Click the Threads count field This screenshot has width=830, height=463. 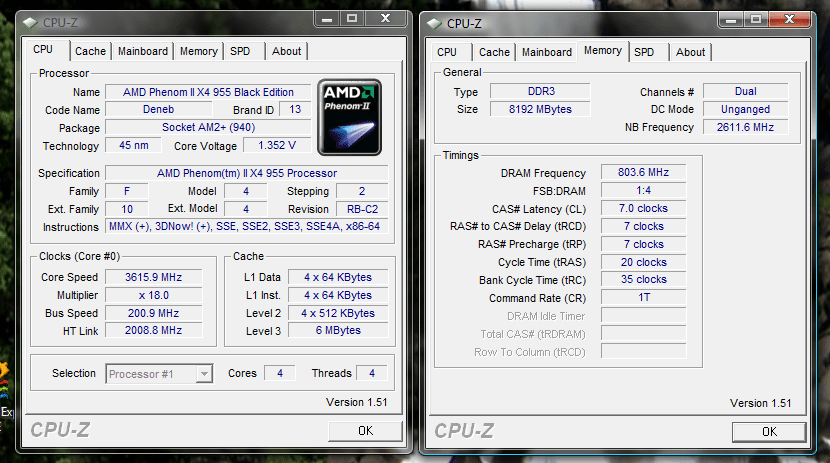[x=372, y=373]
